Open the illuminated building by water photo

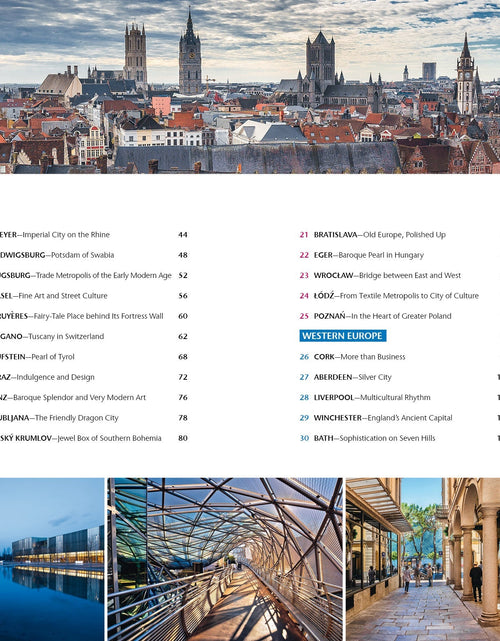(52, 559)
